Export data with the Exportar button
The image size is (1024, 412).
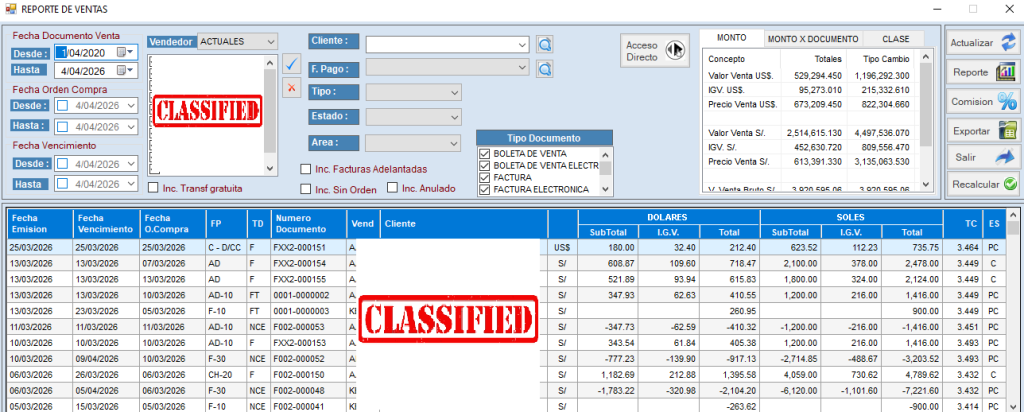pos(983,129)
